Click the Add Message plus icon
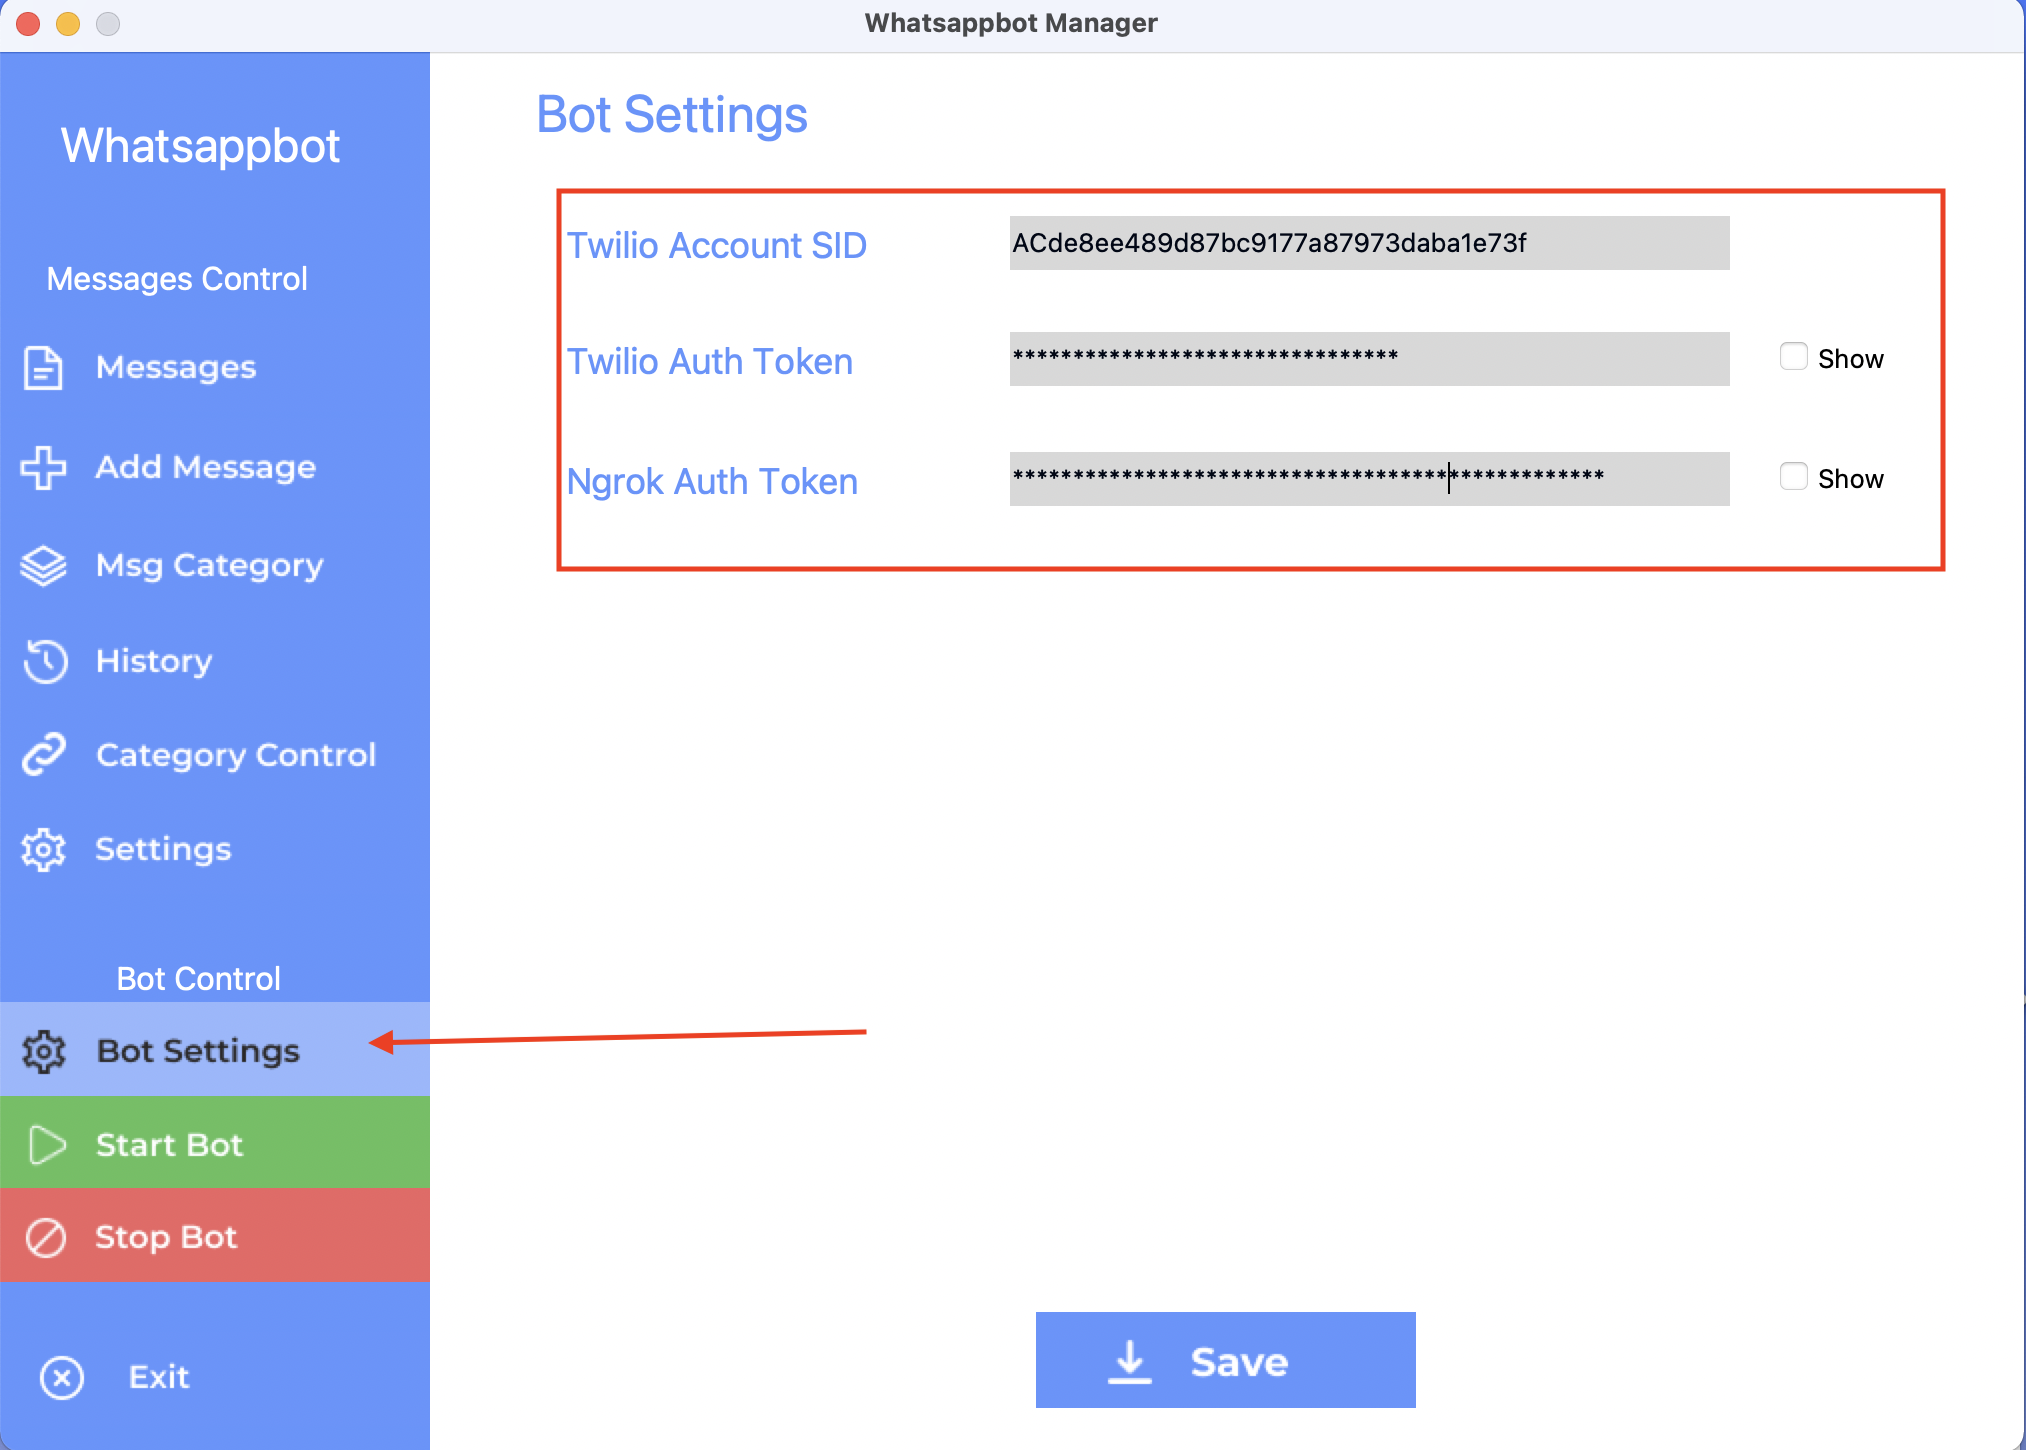The width and height of the screenshot is (2026, 1450). click(43, 467)
